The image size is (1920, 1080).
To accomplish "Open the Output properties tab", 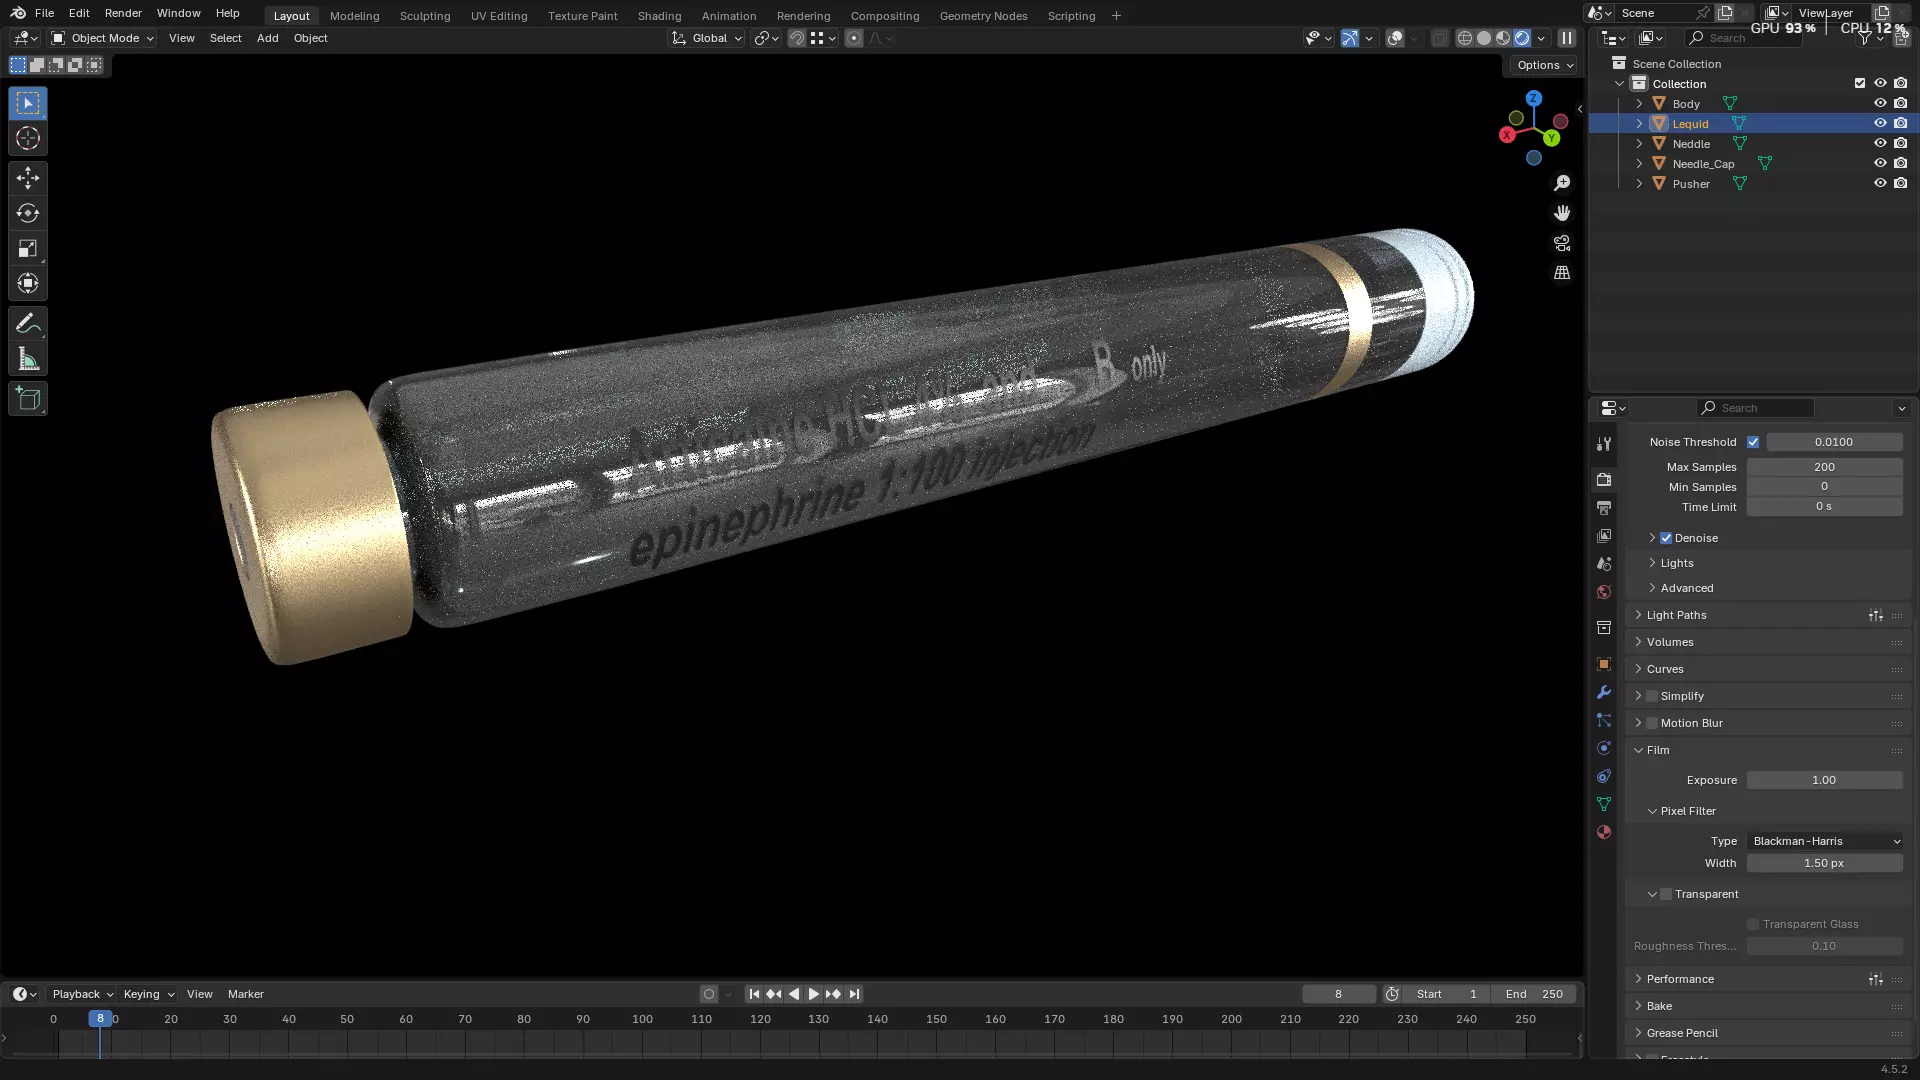I will pyautogui.click(x=1604, y=508).
